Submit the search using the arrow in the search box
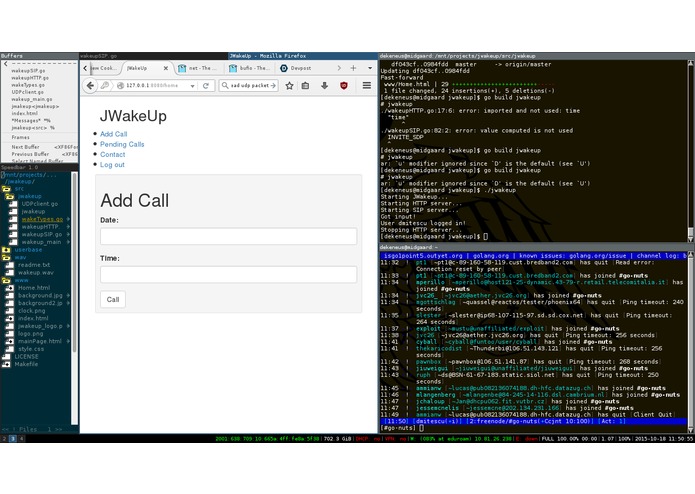The width and height of the screenshot is (695, 494). [x=273, y=86]
